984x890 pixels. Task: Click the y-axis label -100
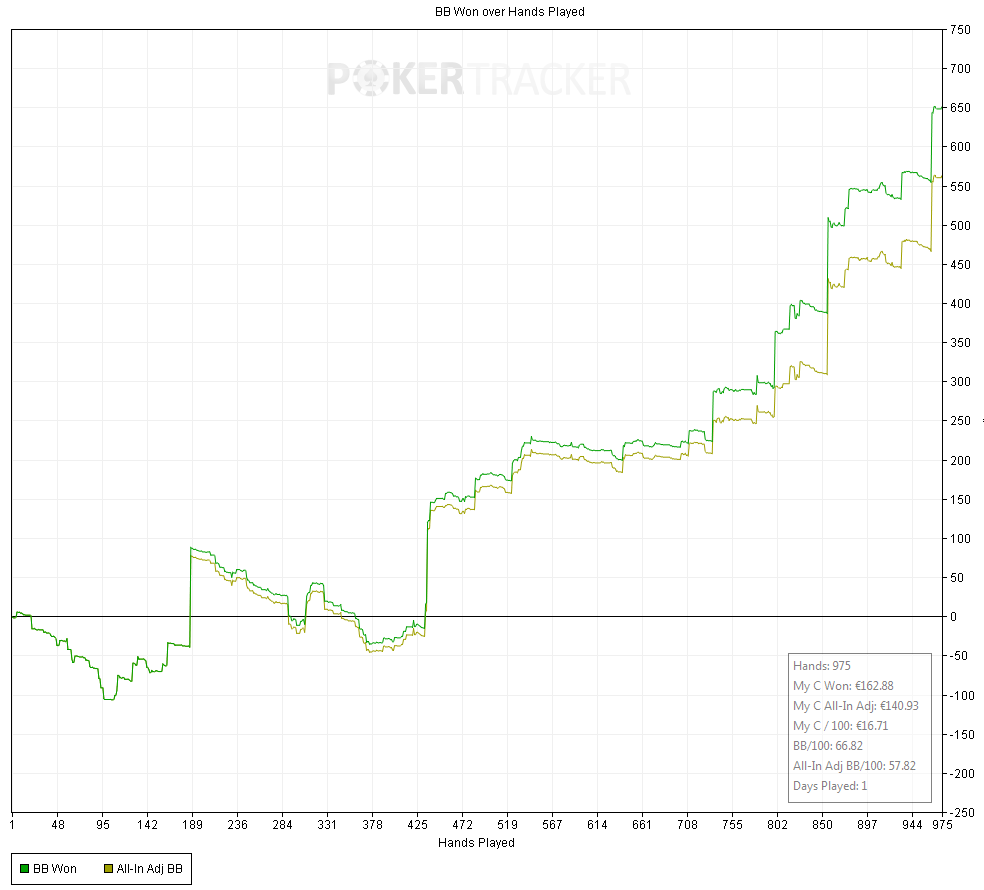[x=962, y=695]
